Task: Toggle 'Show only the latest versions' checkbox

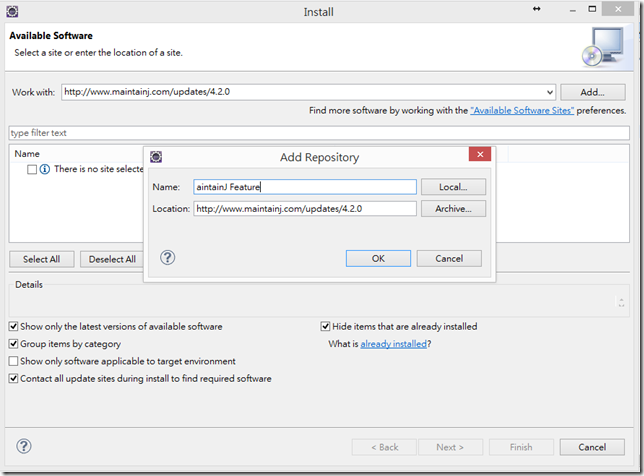Action: click(14, 327)
